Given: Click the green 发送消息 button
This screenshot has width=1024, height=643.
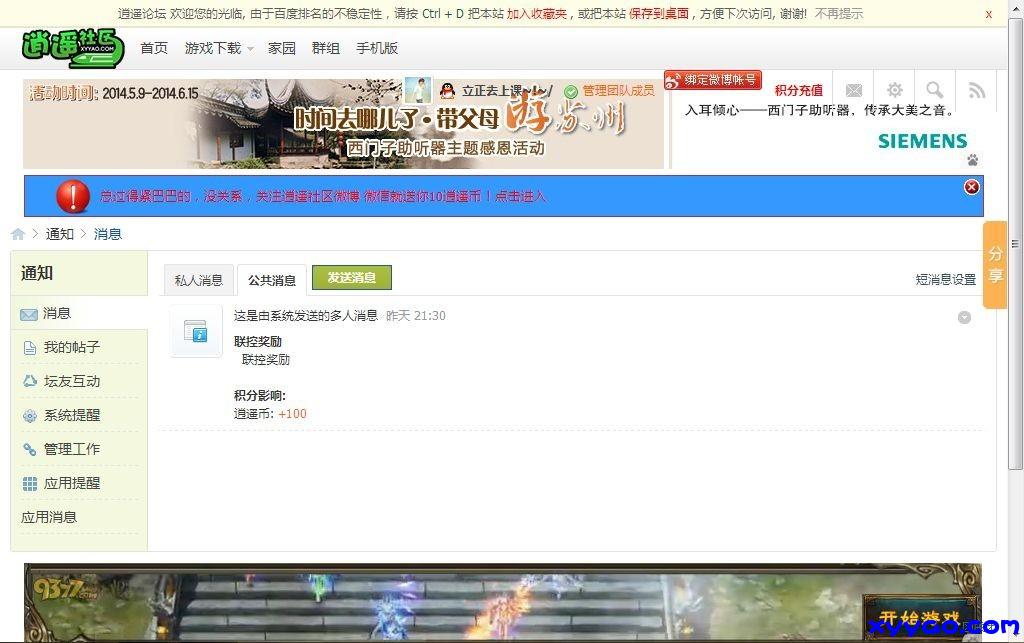Looking at the screenshot, I should point(351,278).
